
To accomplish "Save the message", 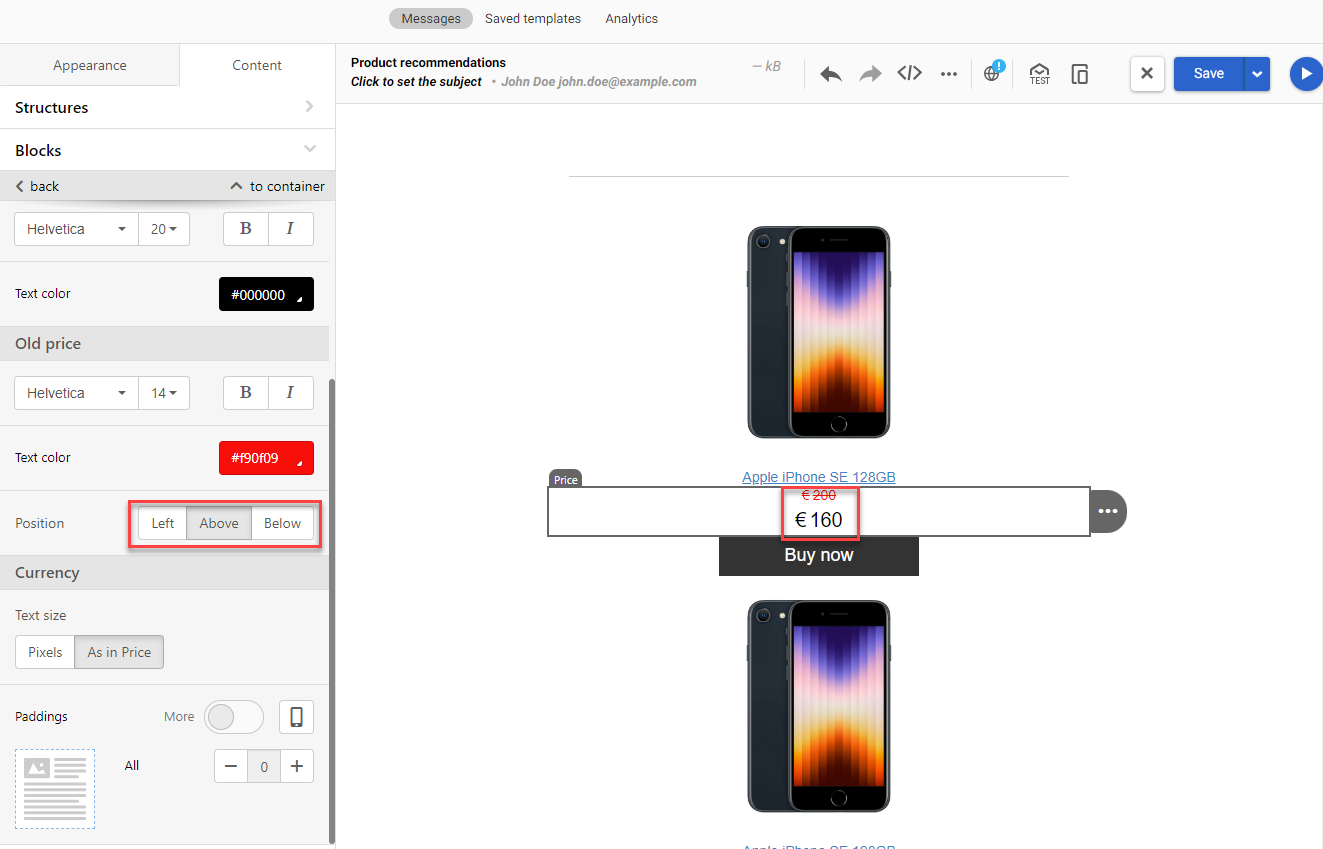I will coord(1208,73).
